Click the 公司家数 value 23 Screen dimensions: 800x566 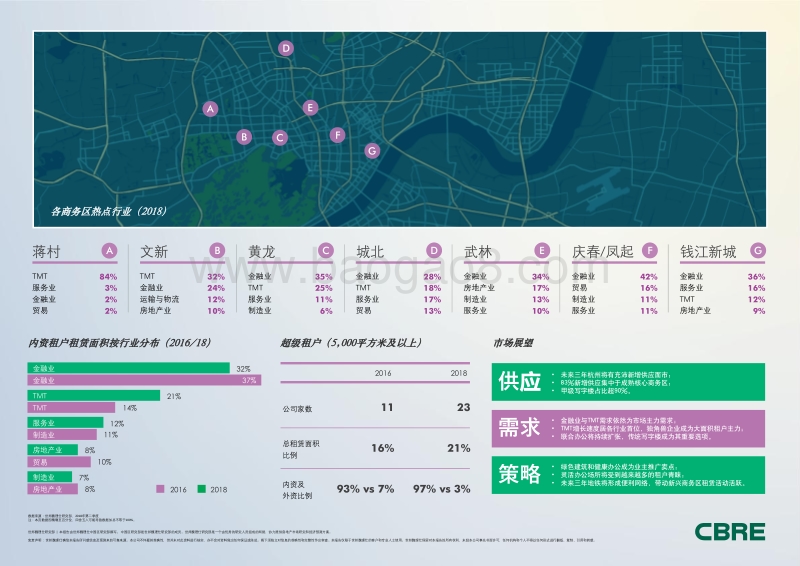[x=463, y=407]
